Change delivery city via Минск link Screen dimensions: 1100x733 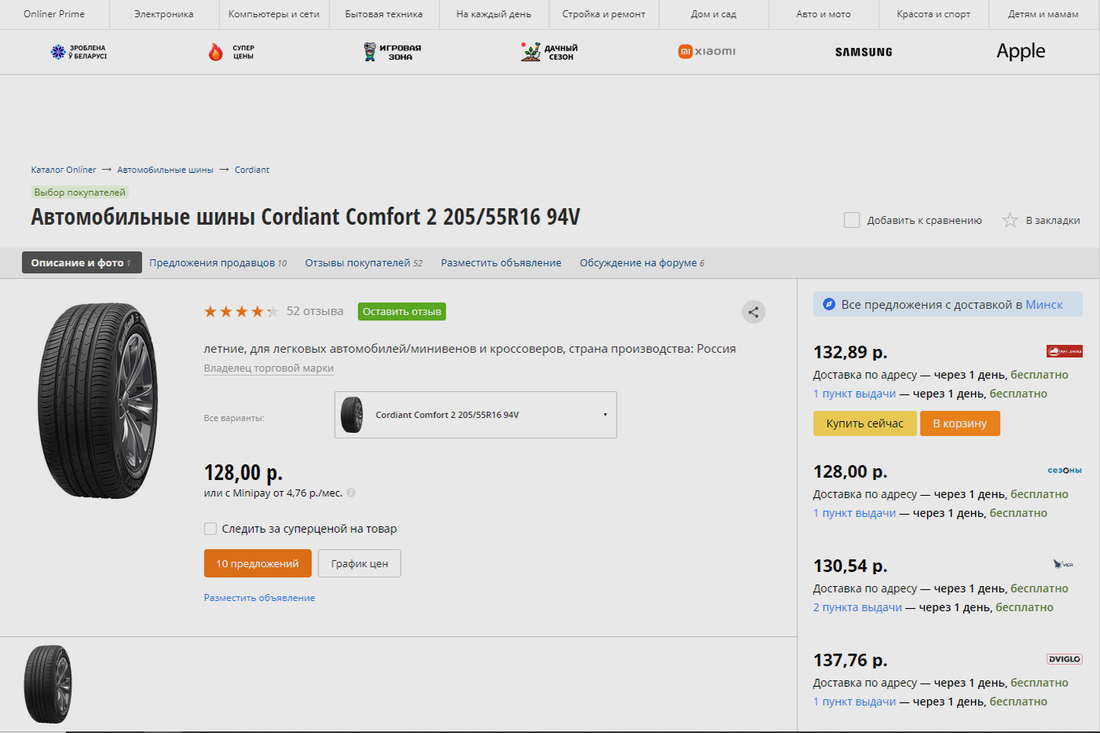click(1044, 304)
